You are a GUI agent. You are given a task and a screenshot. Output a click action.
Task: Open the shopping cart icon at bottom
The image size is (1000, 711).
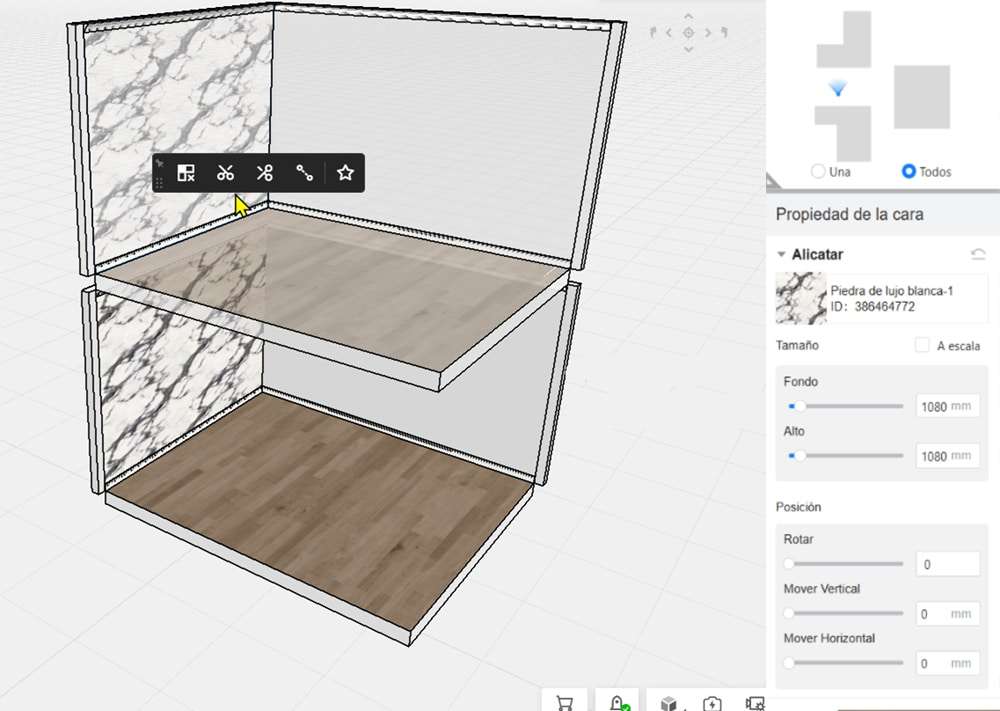[564, 703]
